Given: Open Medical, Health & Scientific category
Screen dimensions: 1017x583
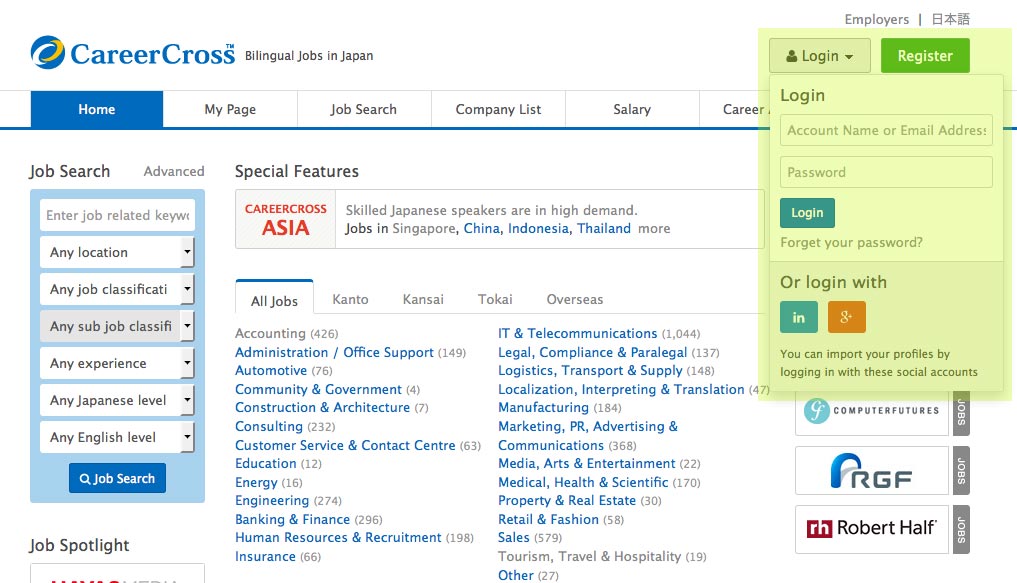Looking at the screenshot, I should click(x=582, y=482).
